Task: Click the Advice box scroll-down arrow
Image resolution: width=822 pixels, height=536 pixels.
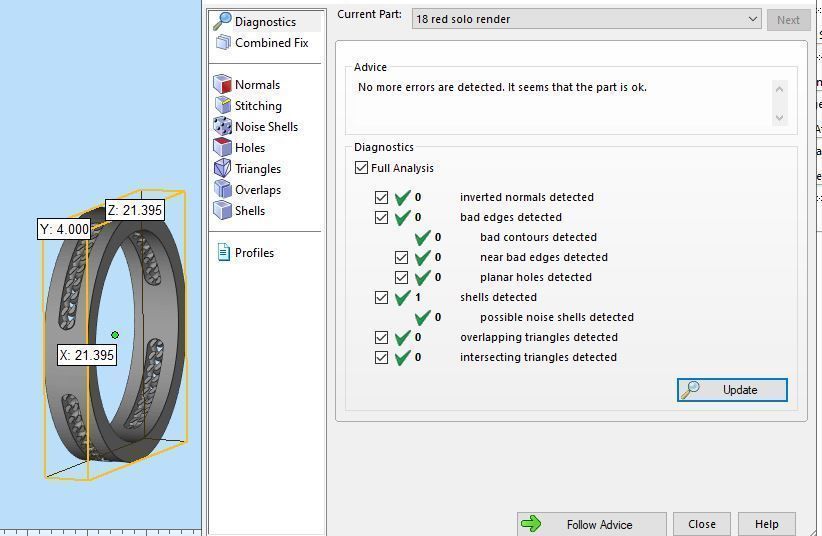Action: pos(779,117)
